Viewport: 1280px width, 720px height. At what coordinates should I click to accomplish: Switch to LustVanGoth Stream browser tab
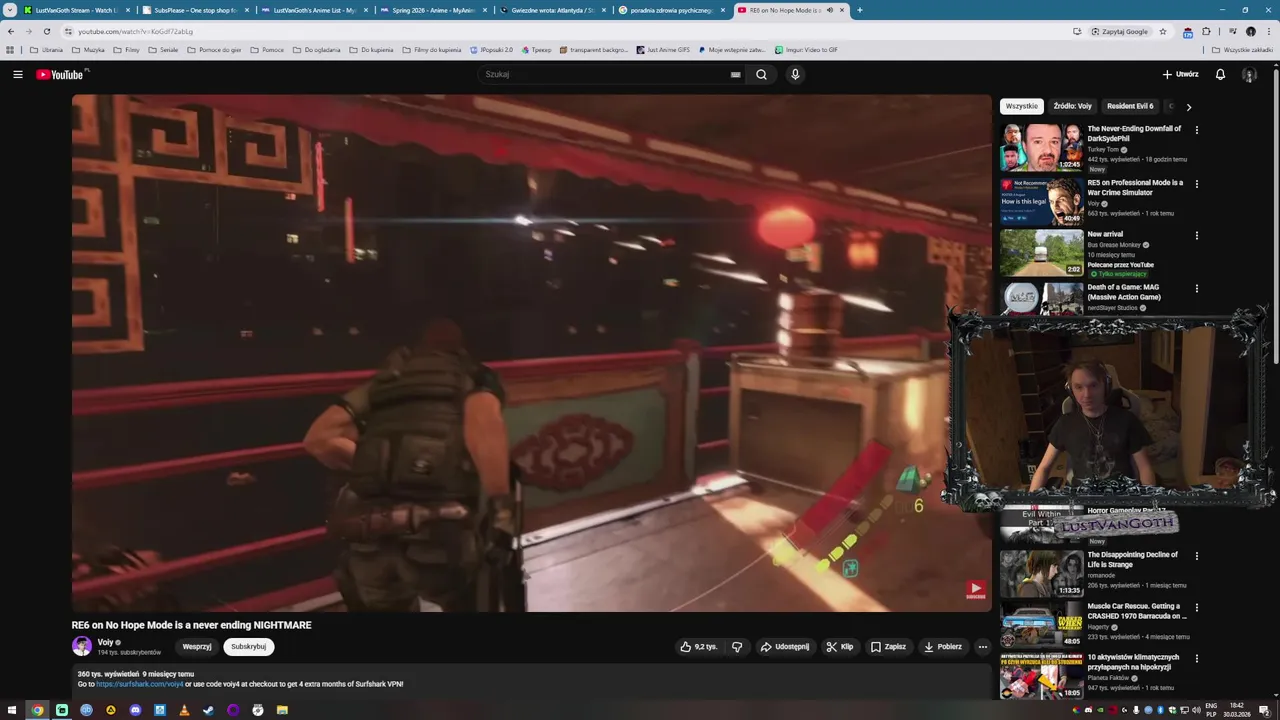tap(76, 10)
